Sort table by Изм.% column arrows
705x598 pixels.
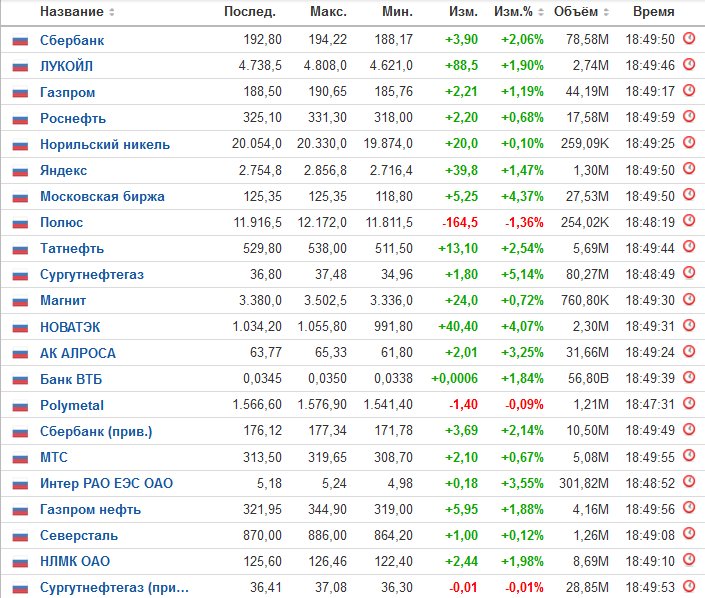(541, 12)
